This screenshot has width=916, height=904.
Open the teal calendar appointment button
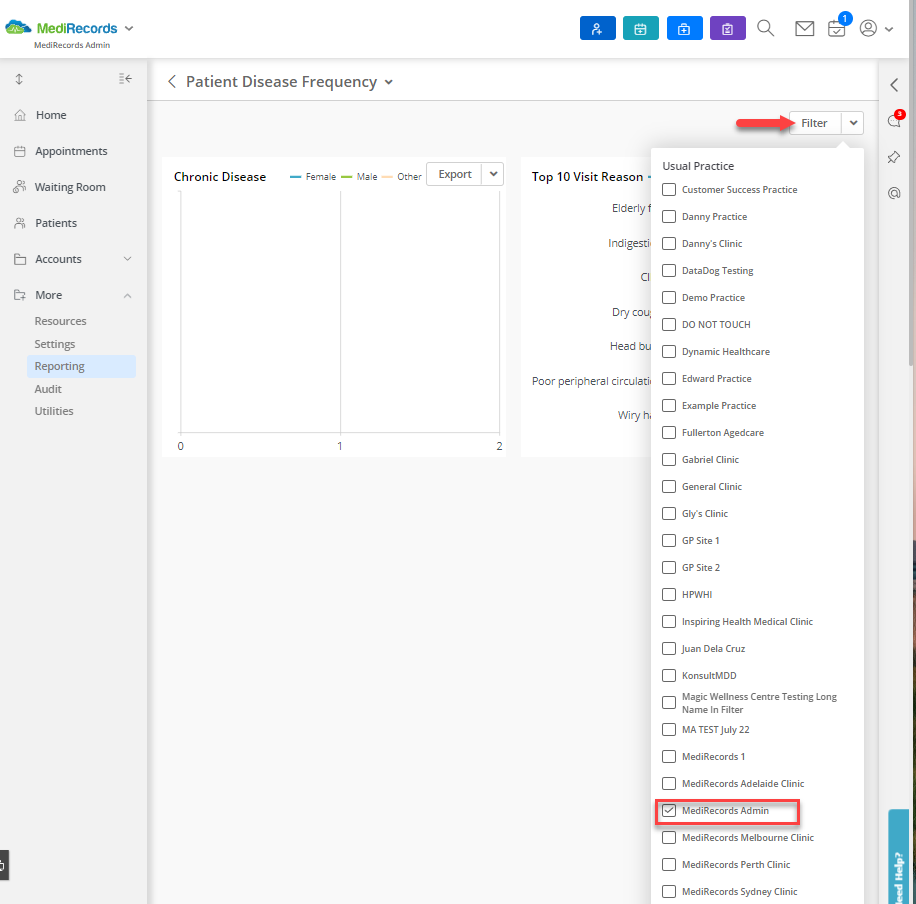coord(640,28)
